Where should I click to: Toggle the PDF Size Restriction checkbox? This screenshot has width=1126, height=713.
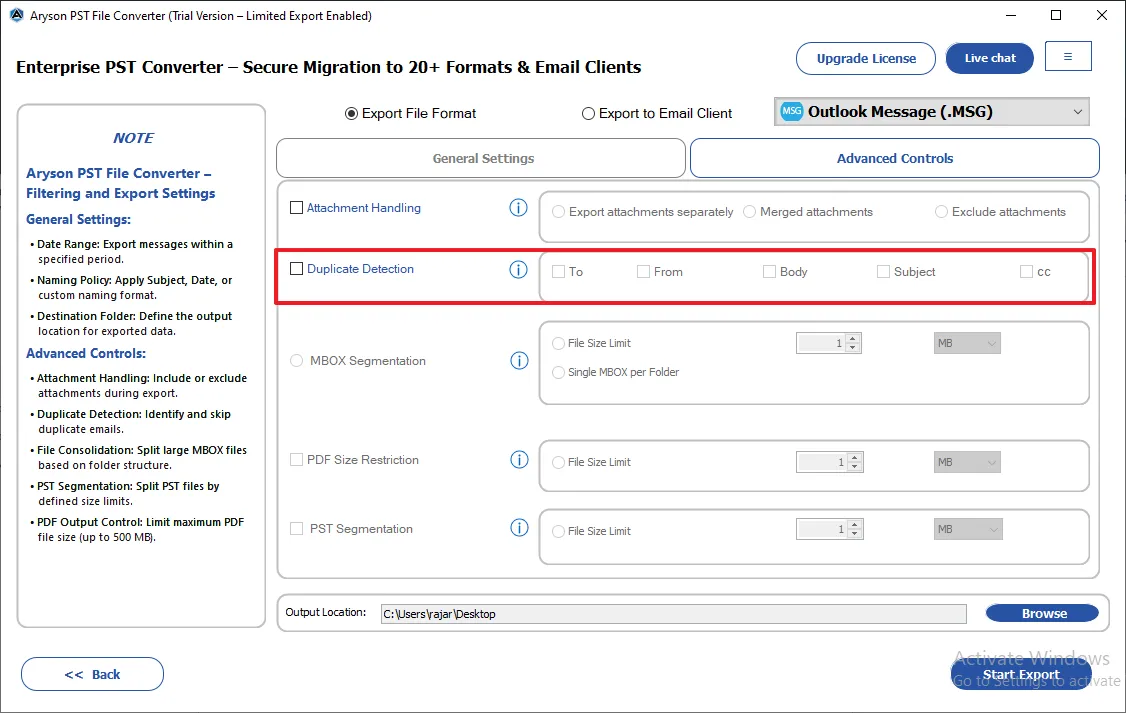tap(296, 460)
